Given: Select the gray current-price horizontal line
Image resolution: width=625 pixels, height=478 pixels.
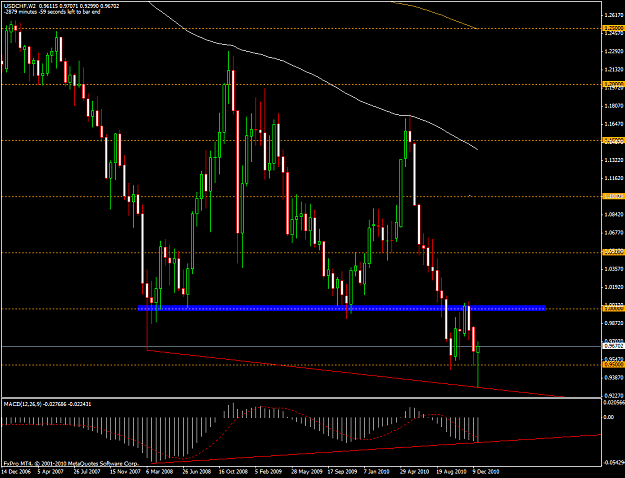Looking at the screenshot, I should (301, 346).
